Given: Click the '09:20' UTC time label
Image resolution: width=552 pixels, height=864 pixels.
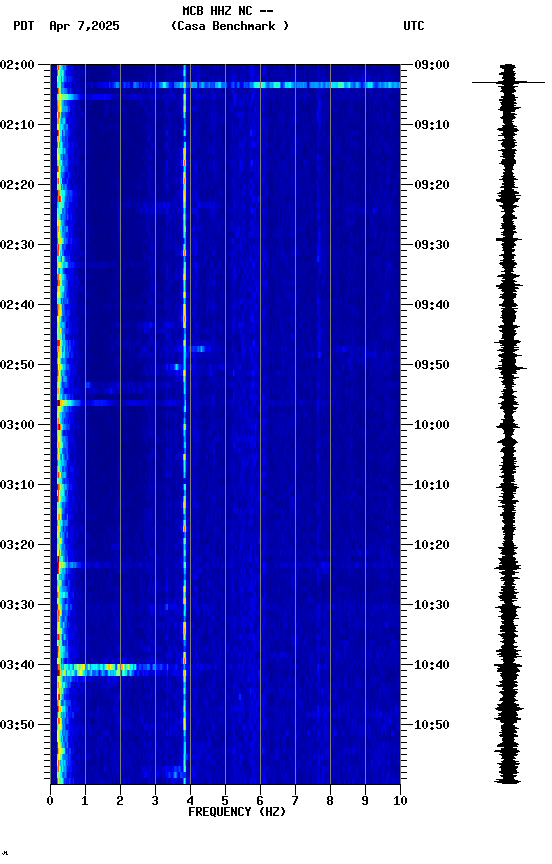Looking at the screenshot, I should tap(432, 185).
